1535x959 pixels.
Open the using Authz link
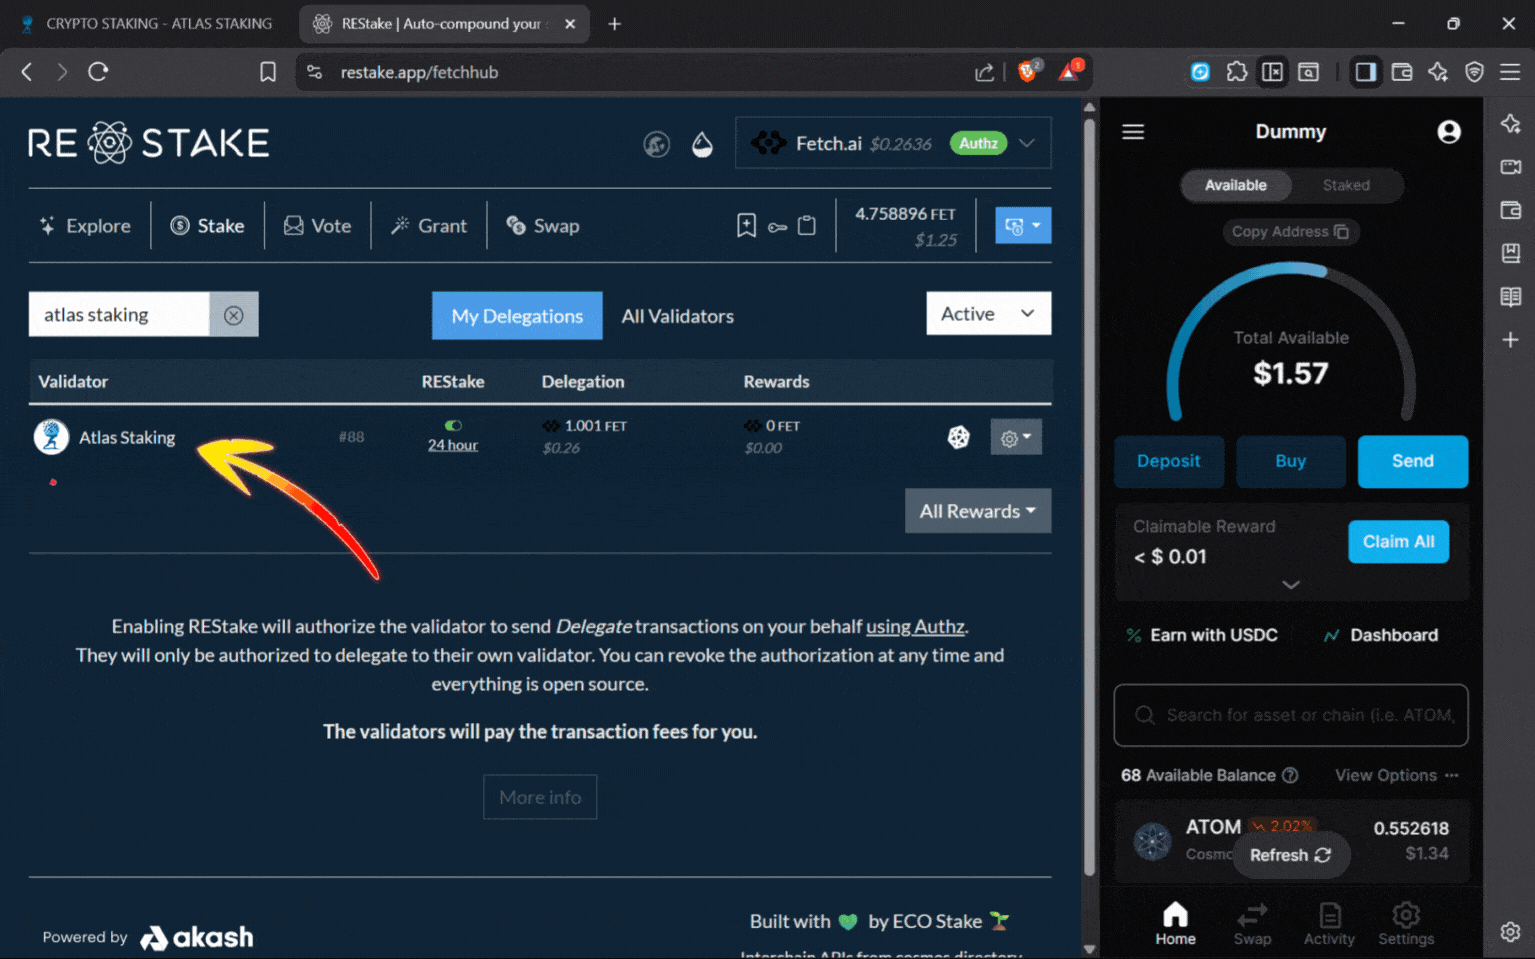click(x=914, y=626)
